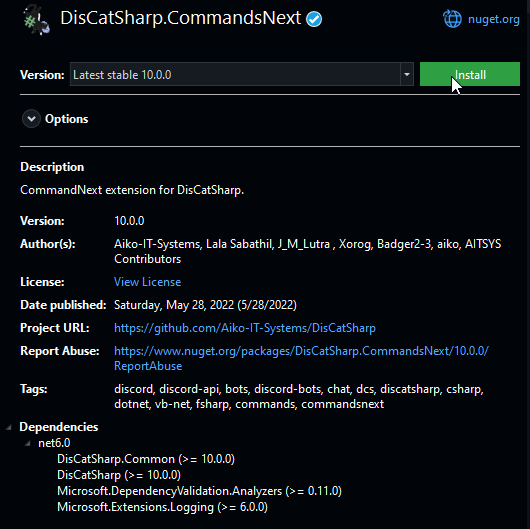This screenshot has height=529, width=530.
Task: Click the nuget.org globe icon
Action: [452, 19]
